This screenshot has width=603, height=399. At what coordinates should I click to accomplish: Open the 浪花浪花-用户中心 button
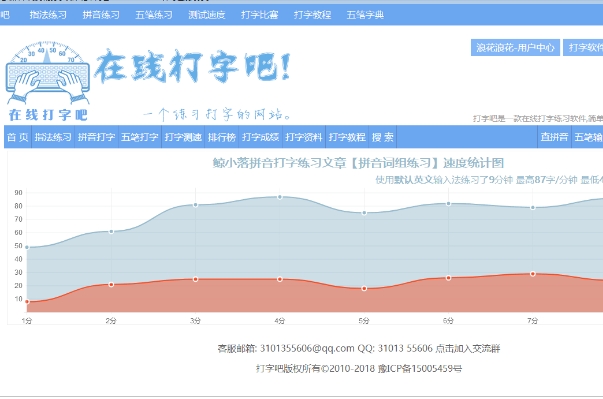click(x=515, y=48)
